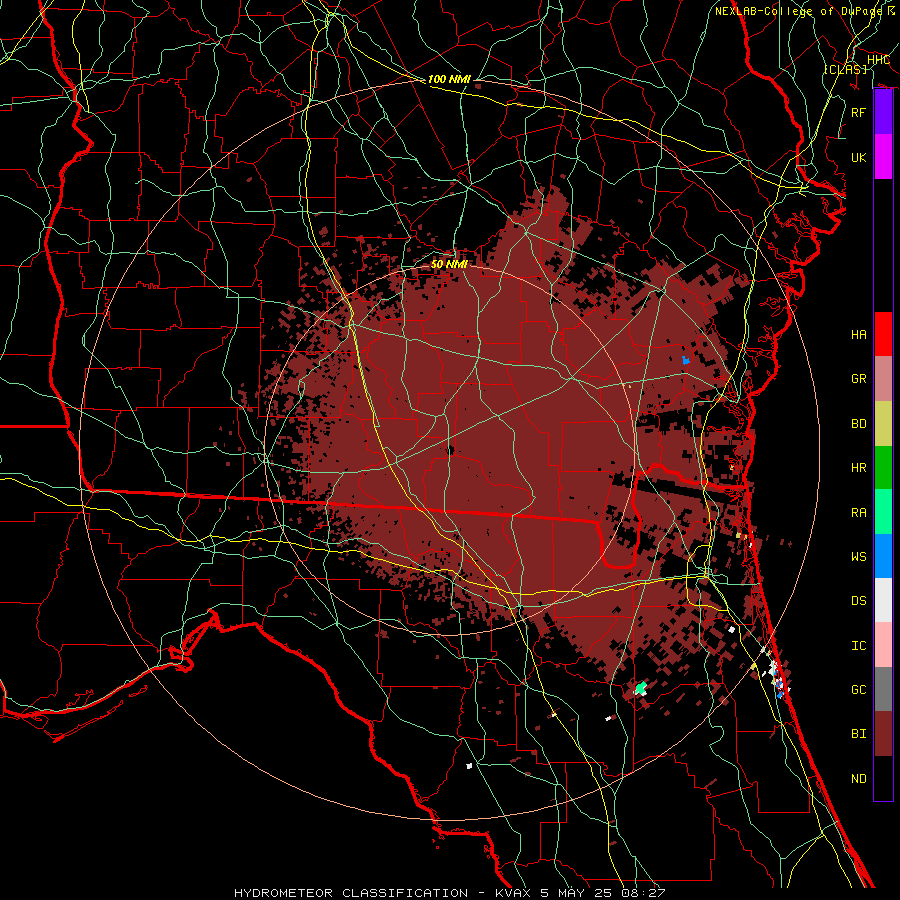The image size is (900, 900).
Task: Click the BD yellow legend color swatch
Action: click(883, 423)
